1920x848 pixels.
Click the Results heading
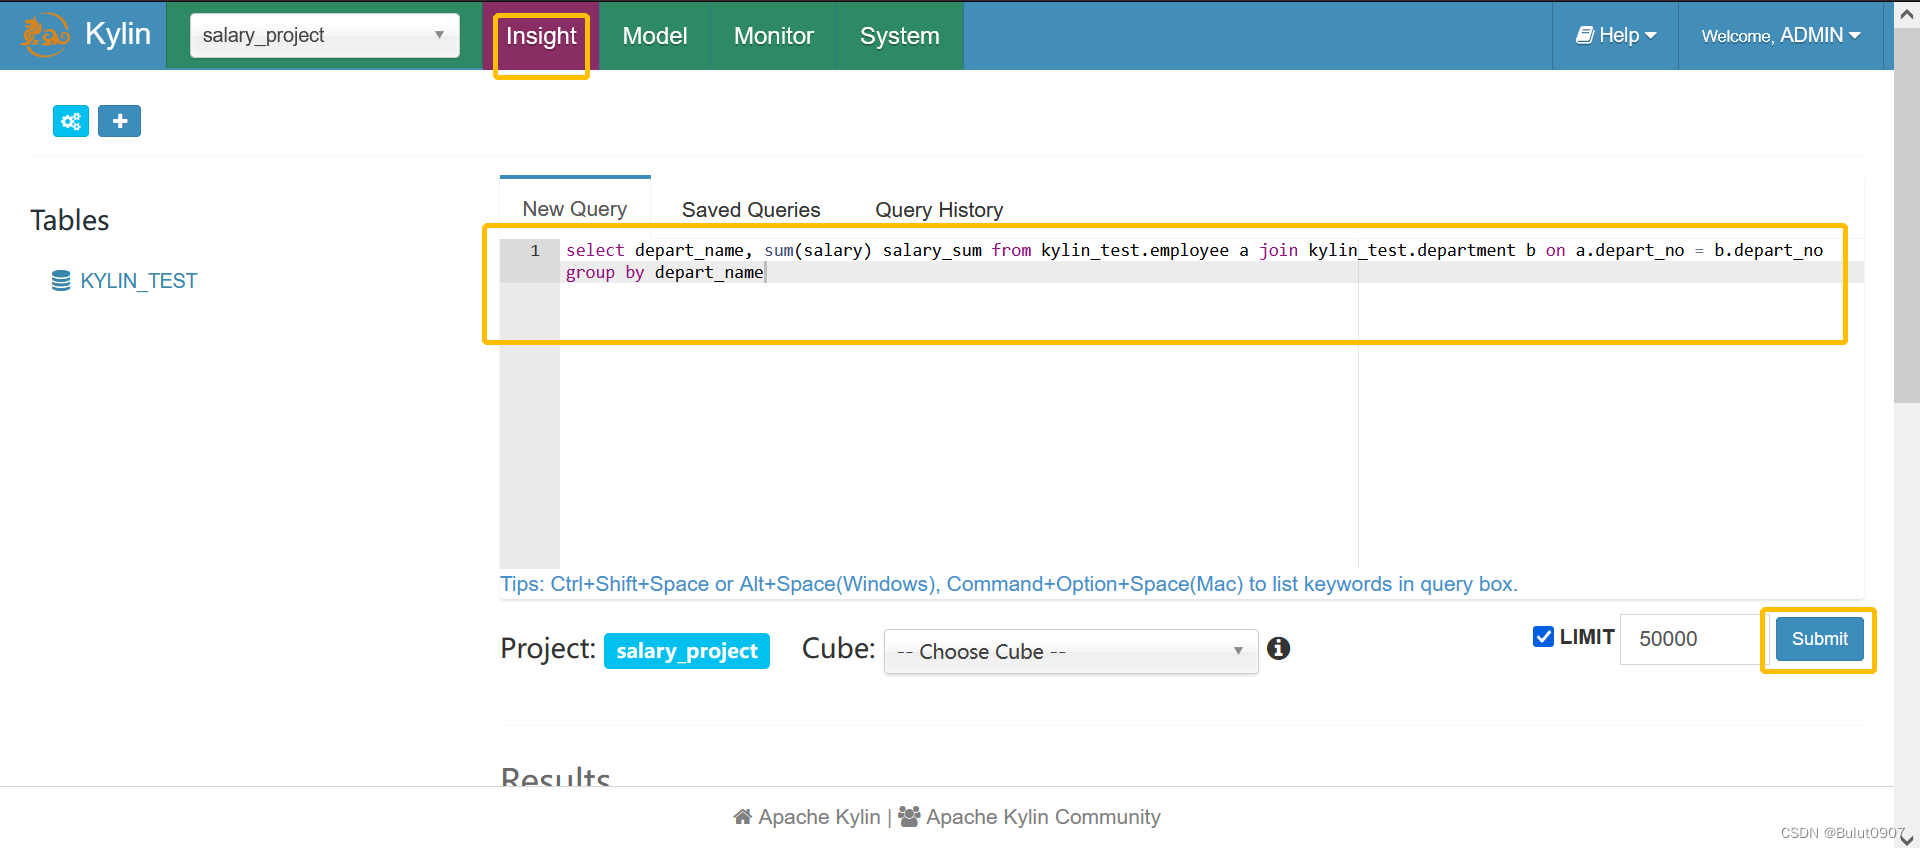click(x=556, y=777)
